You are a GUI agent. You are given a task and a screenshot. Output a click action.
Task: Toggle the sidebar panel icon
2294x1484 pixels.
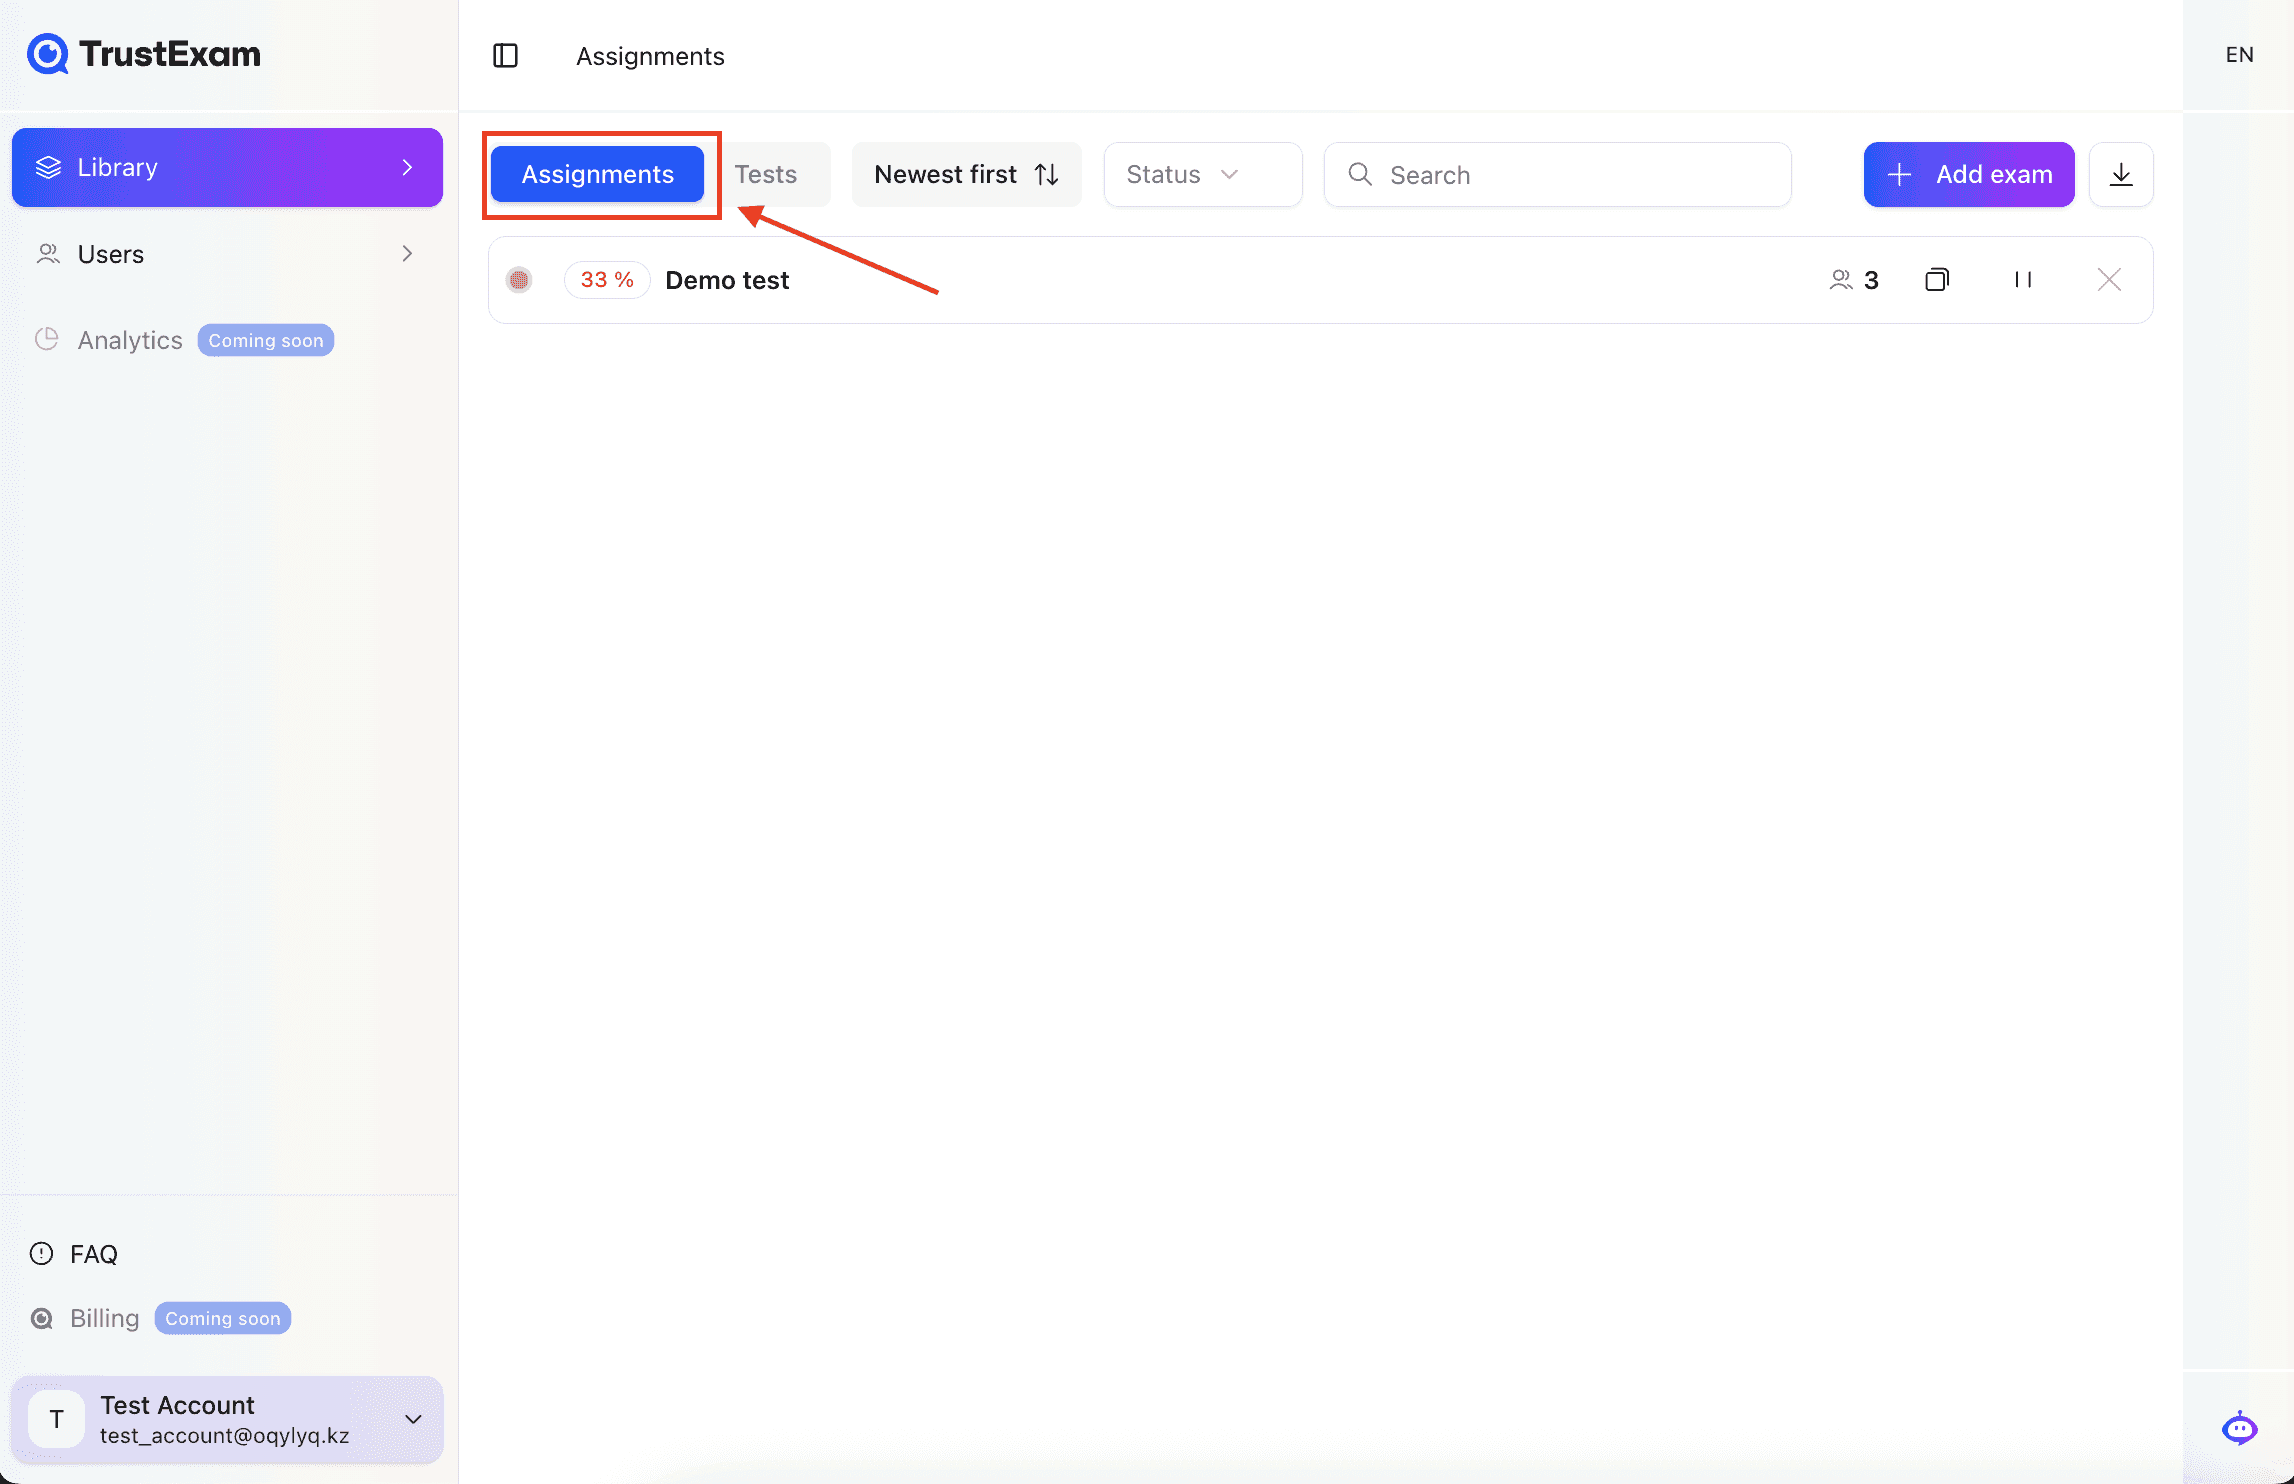(505, 55)
